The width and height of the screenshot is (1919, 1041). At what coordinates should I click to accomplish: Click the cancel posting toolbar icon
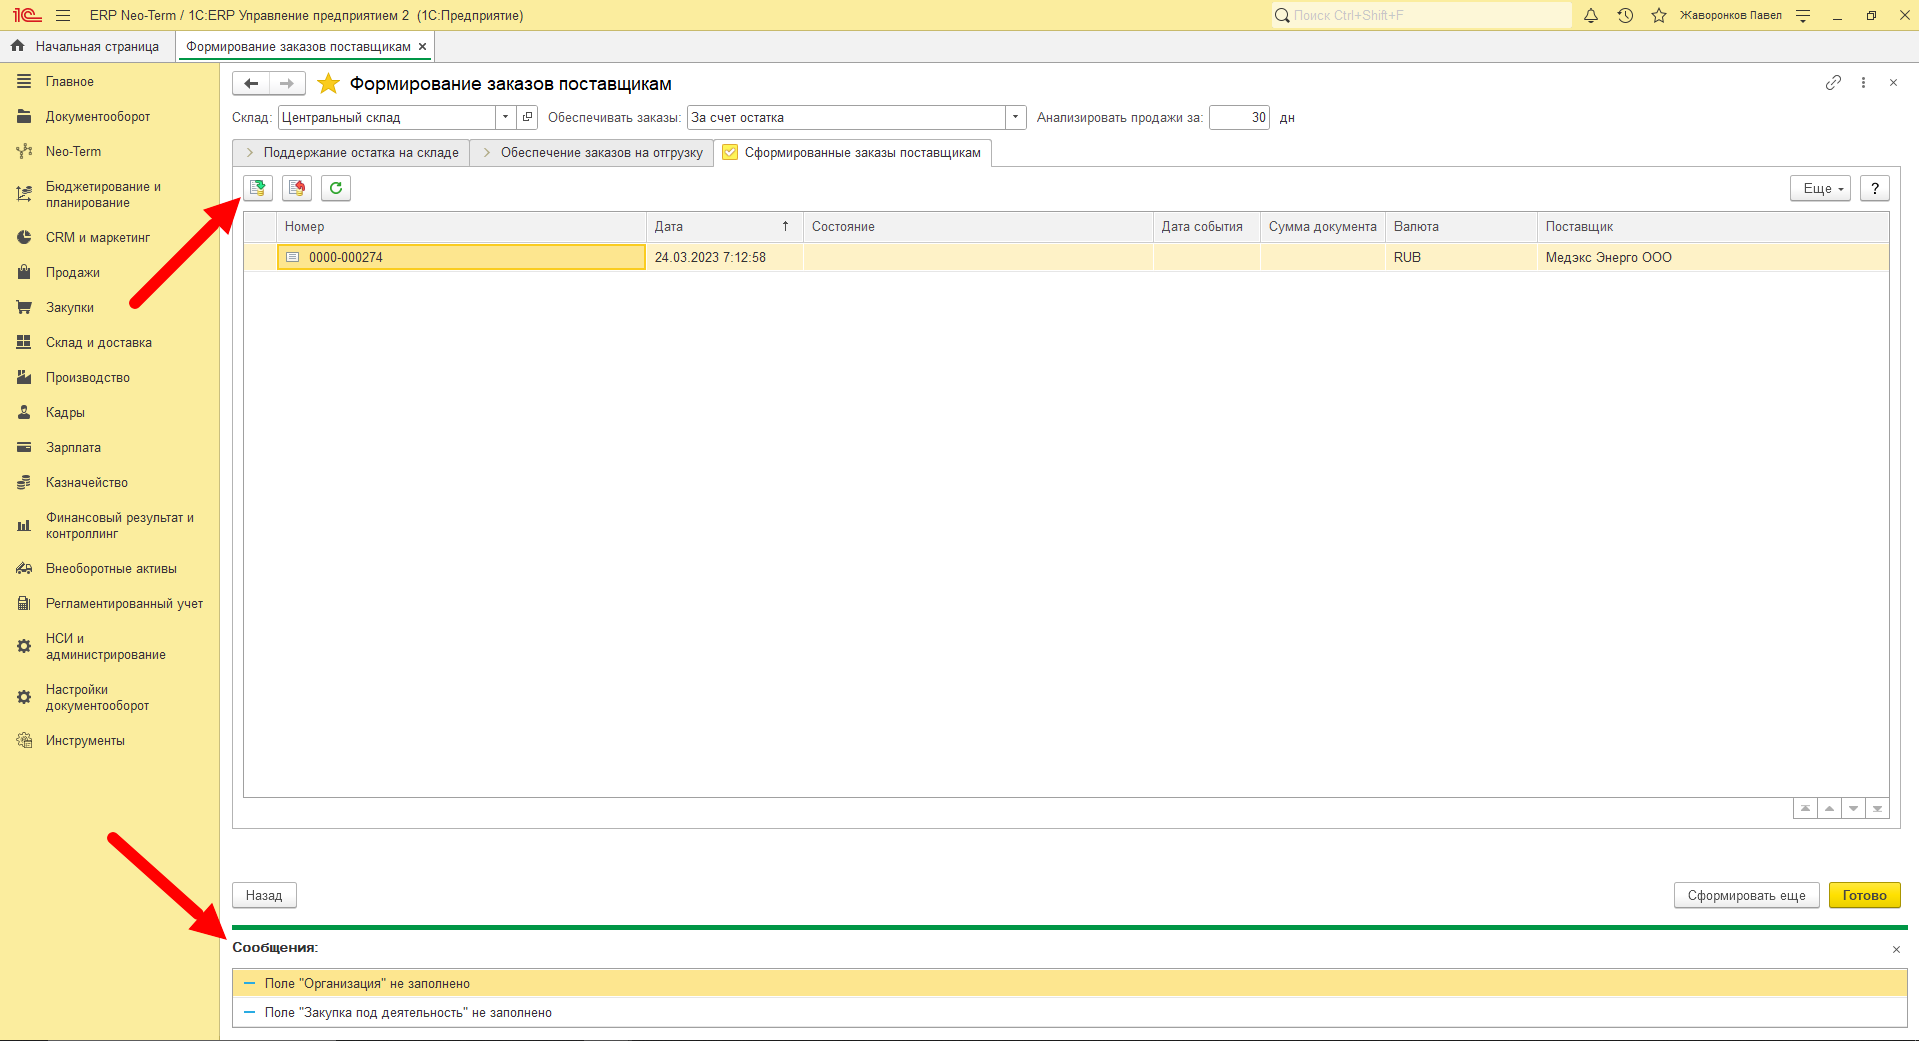point(297,188)
